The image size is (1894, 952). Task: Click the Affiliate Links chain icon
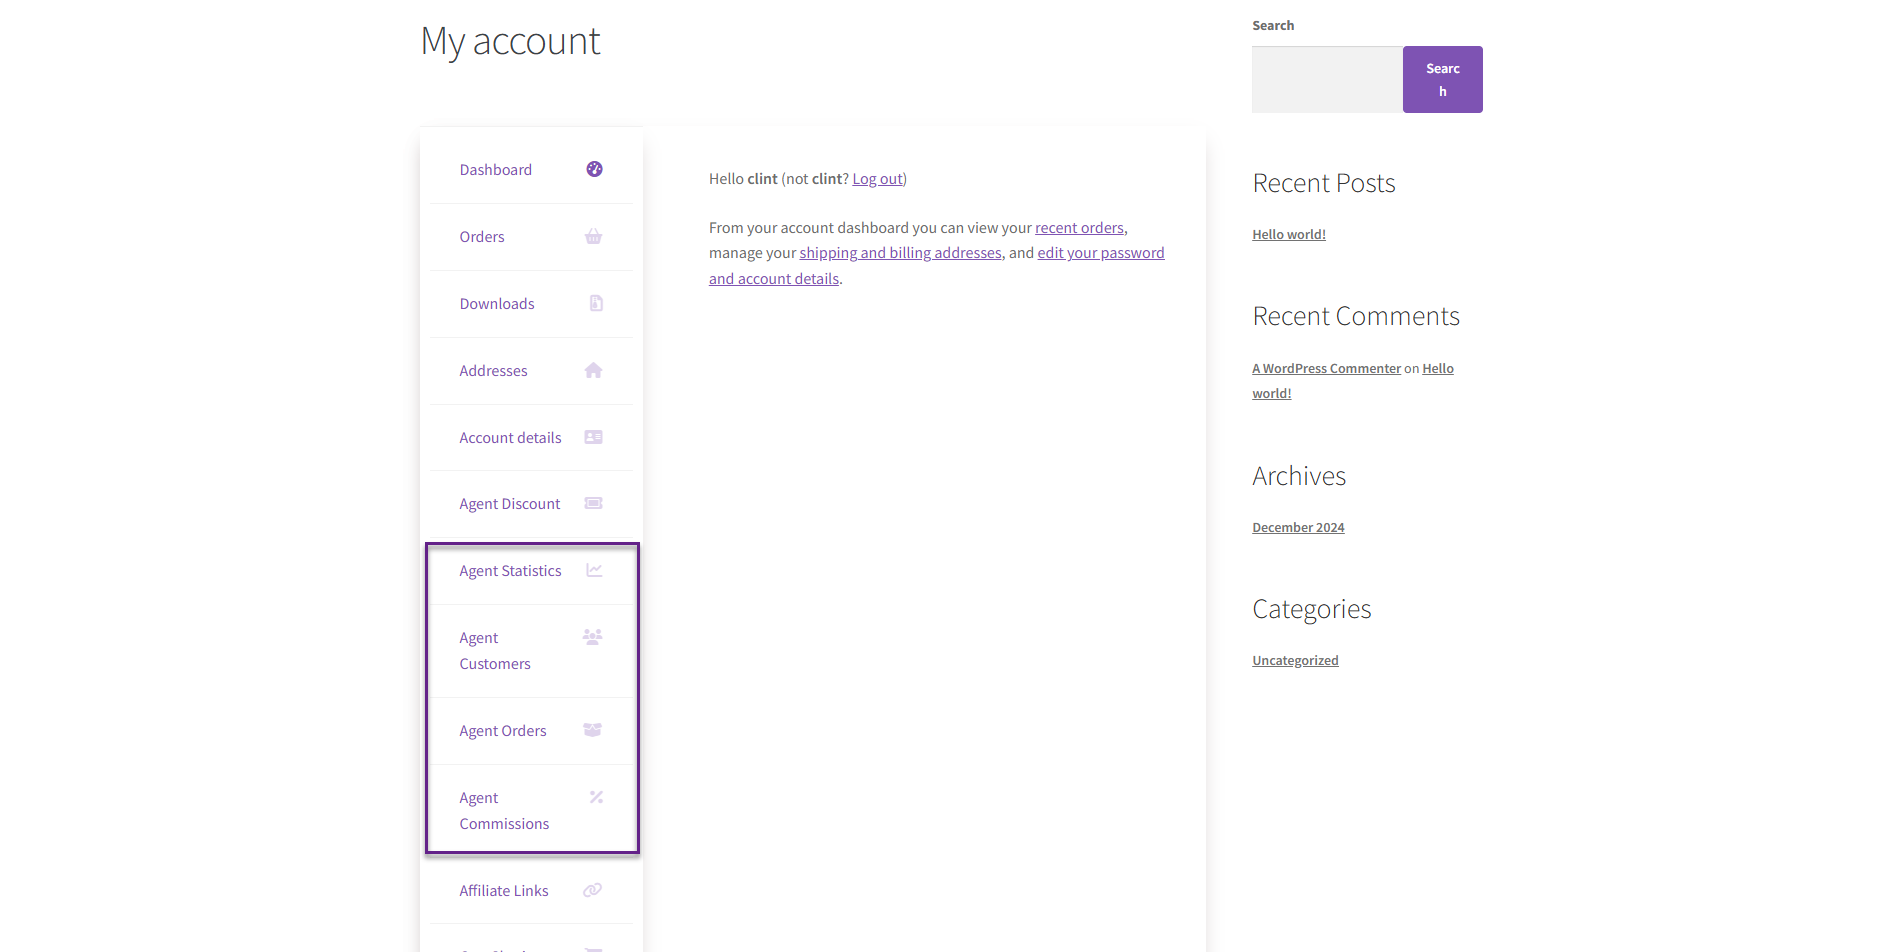592,890
